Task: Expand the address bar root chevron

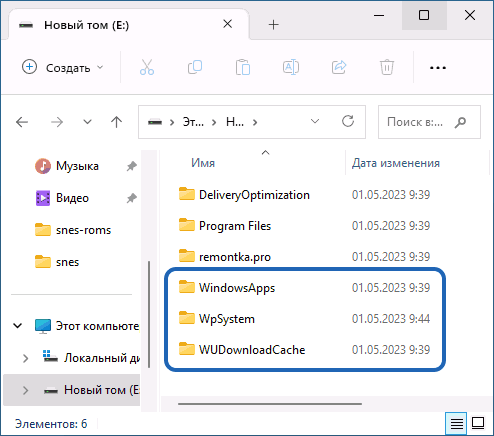Action: click(x=172, y=123)
